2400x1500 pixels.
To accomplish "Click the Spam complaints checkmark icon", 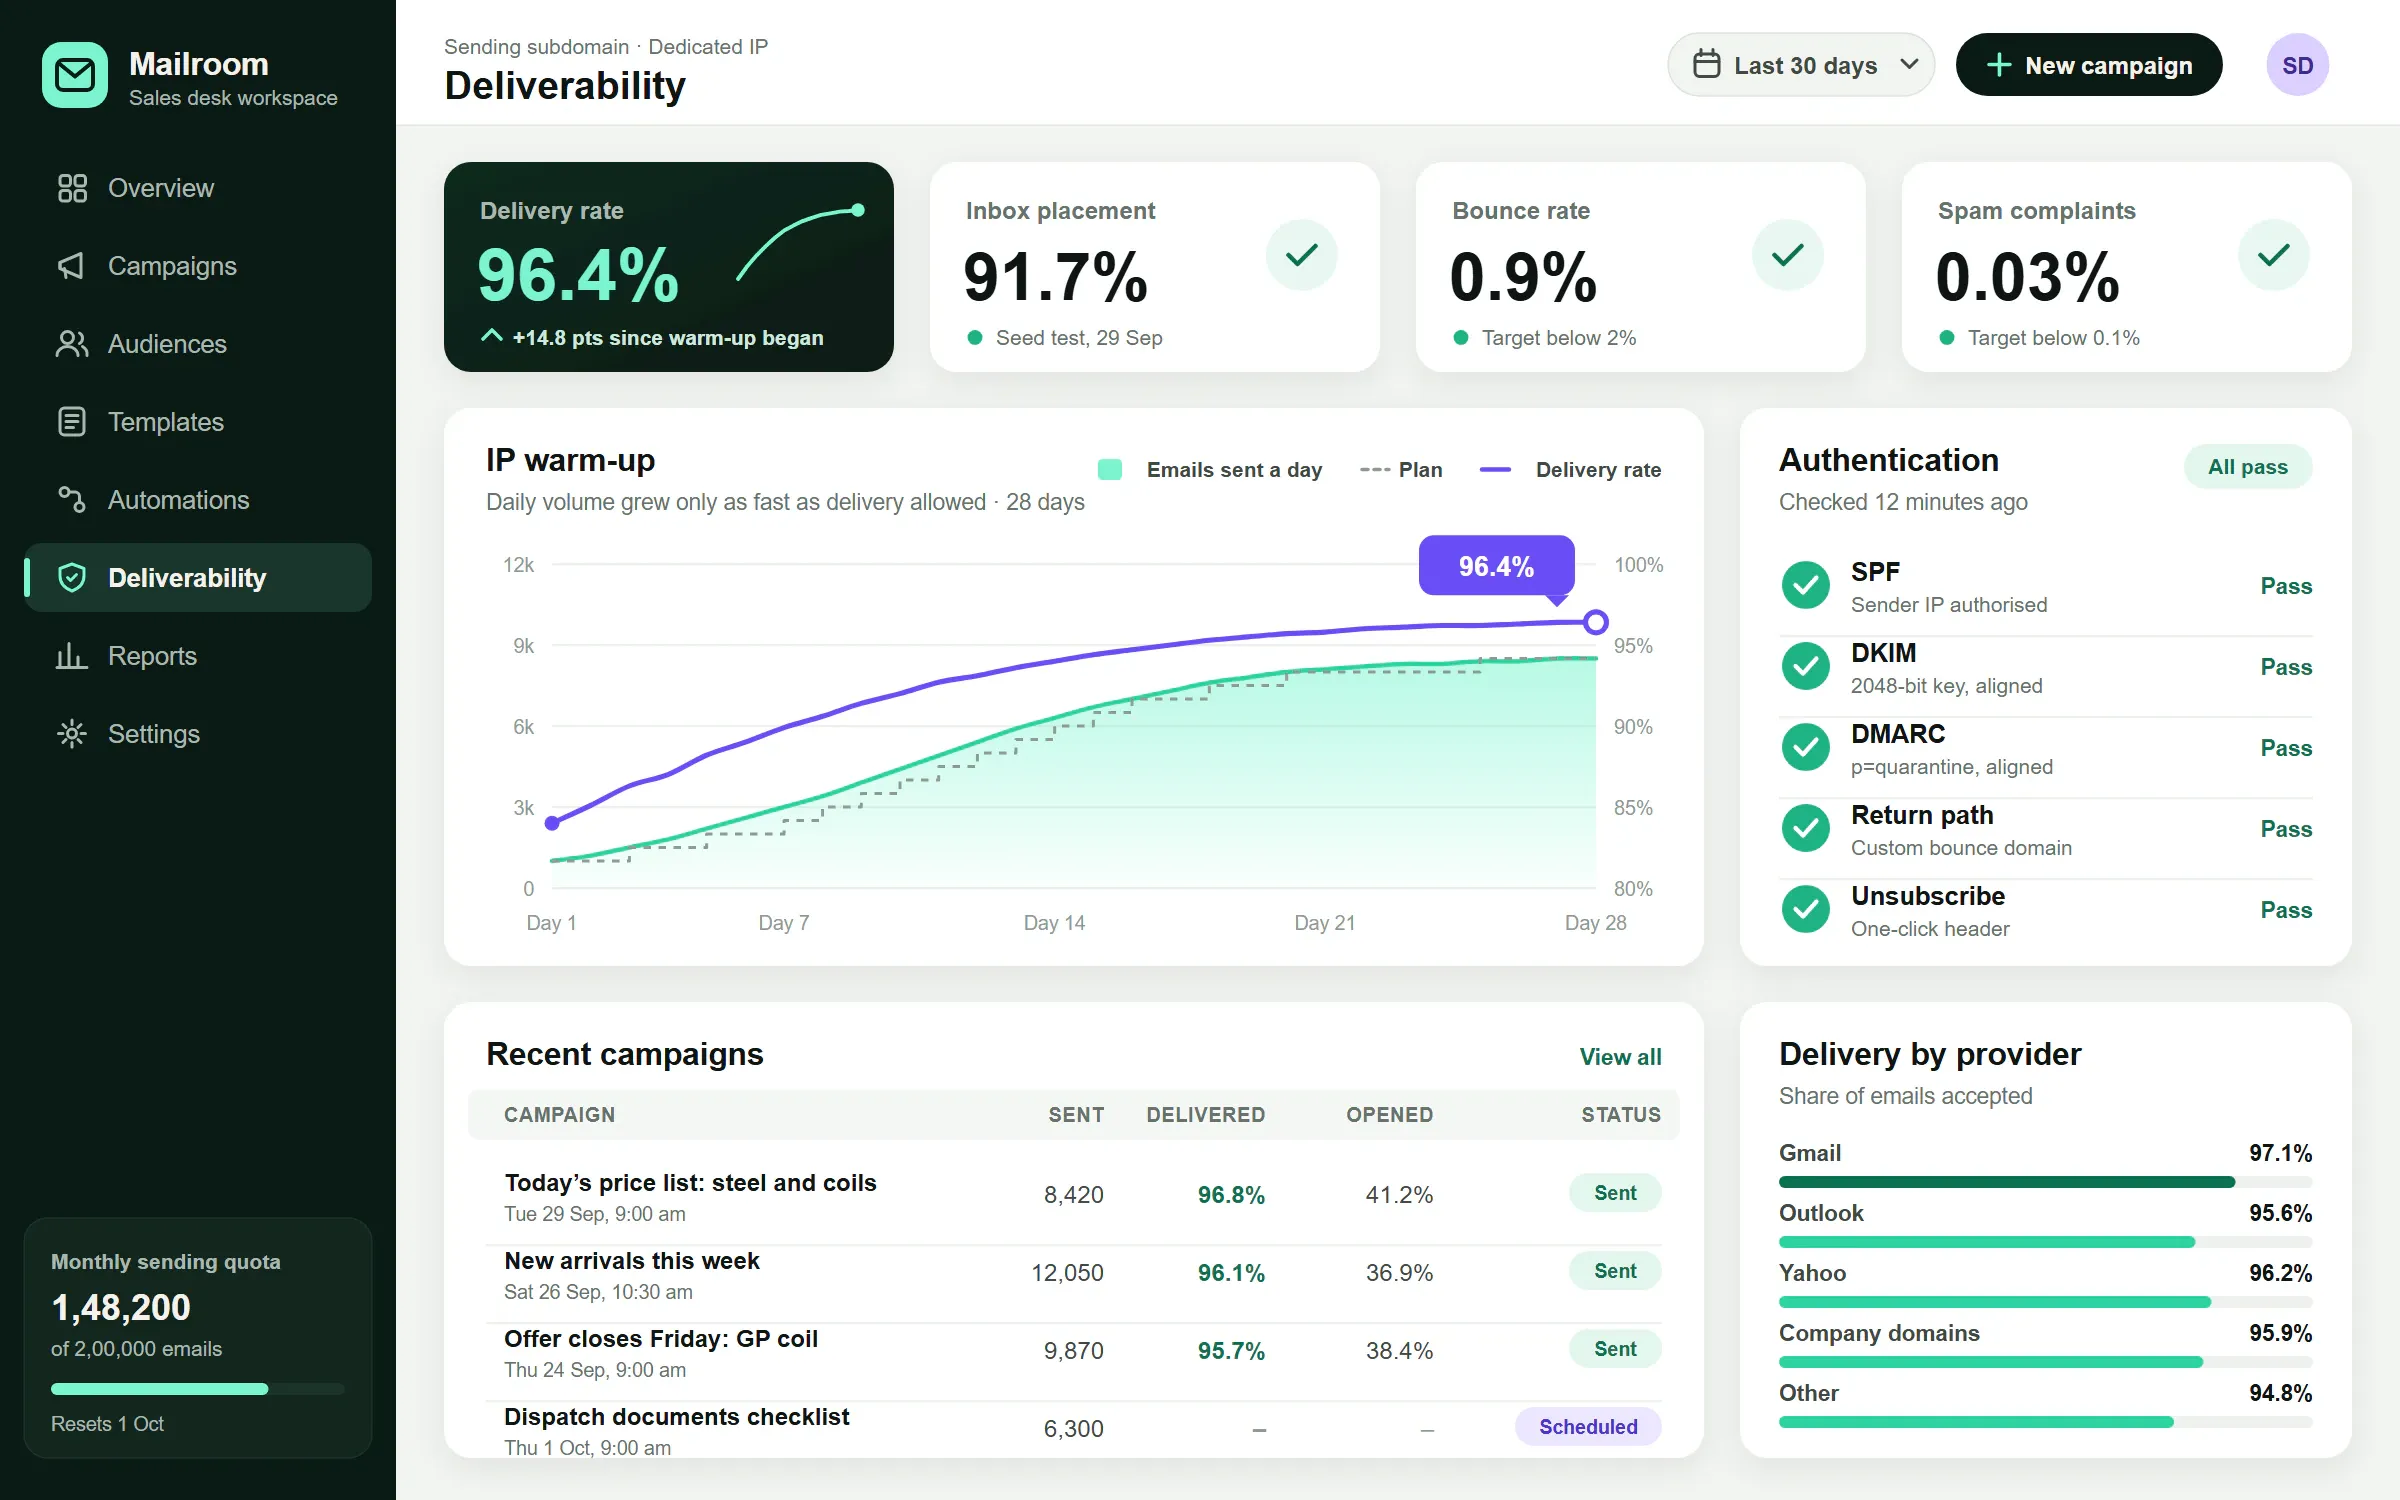I will [x=2273, y=255].
